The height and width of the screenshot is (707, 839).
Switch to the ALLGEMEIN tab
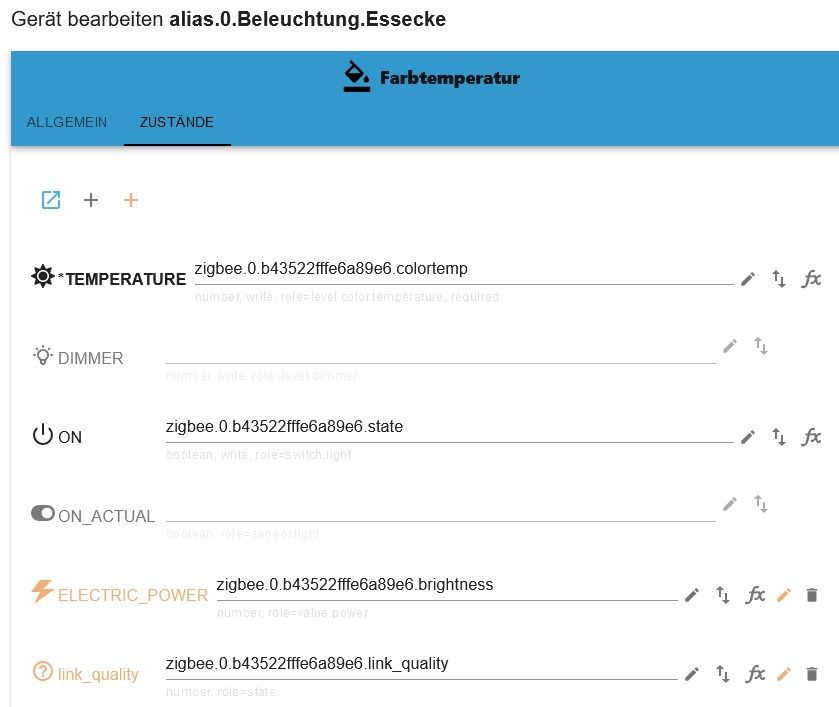pyautogui.click(x=67, y=122)
